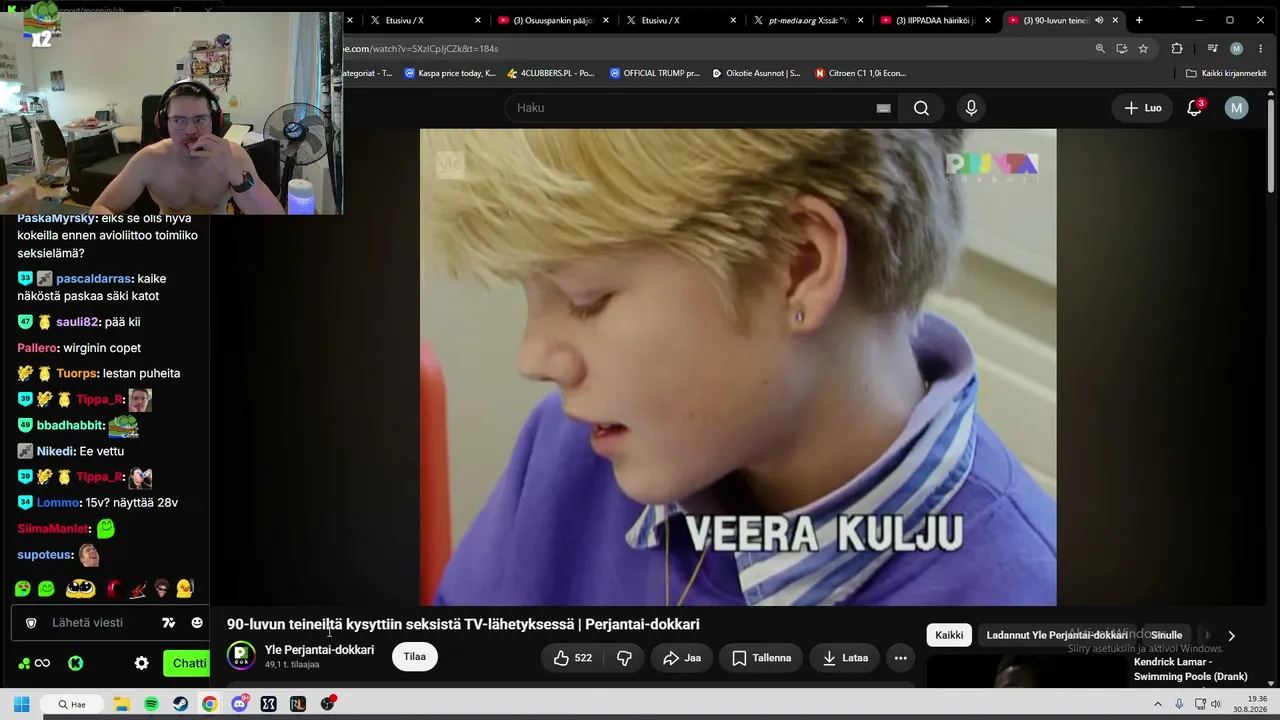This screenshot has width=1280, height=720.
Task: Click the Veera Kulju video player
Action: click(x=738, y=367)
